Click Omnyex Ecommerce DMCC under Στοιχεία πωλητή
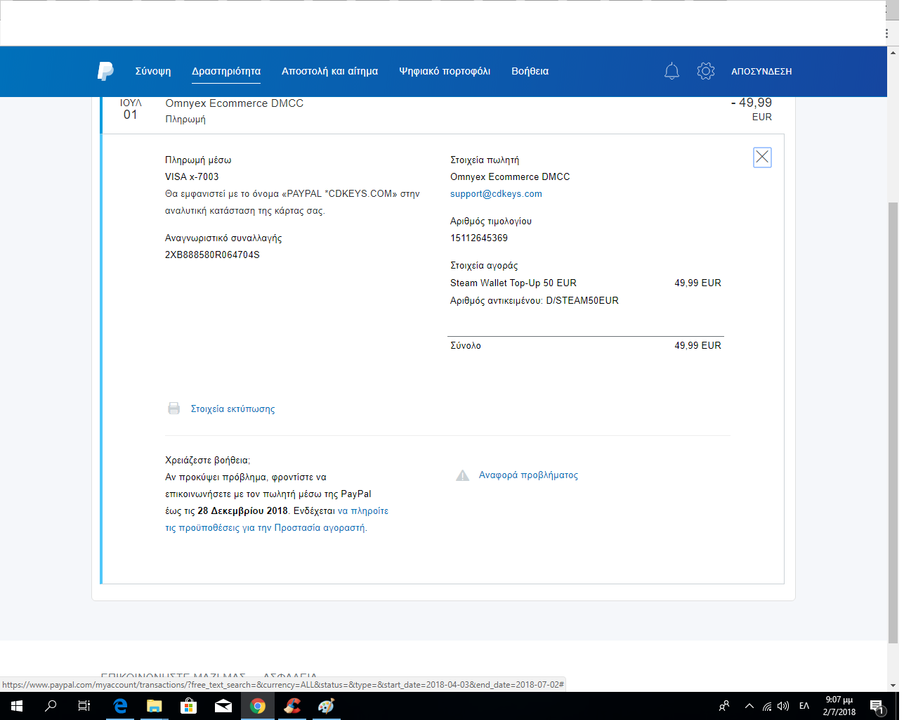 510,177
